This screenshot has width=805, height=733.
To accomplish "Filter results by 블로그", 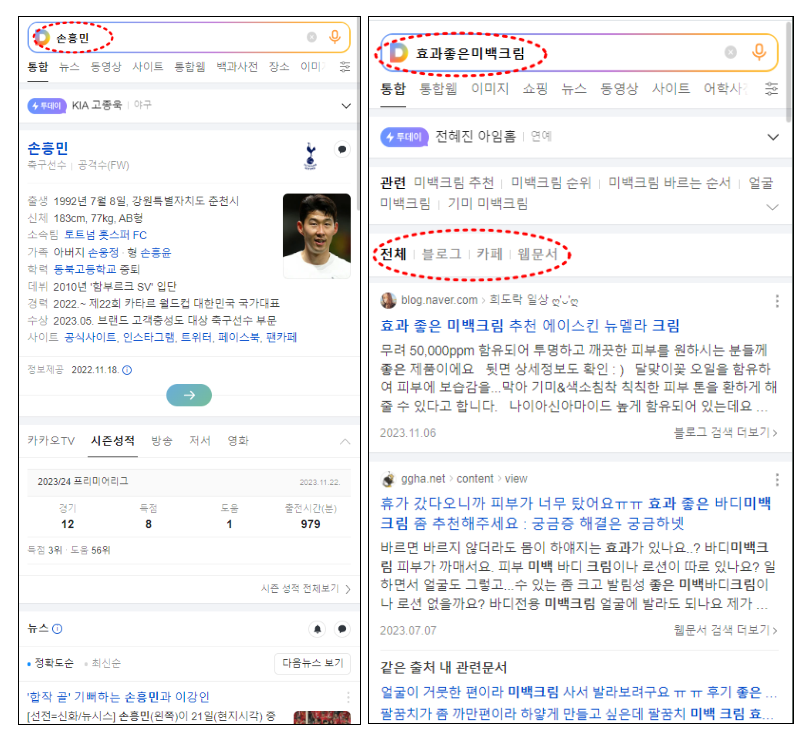I will point(441,254).
